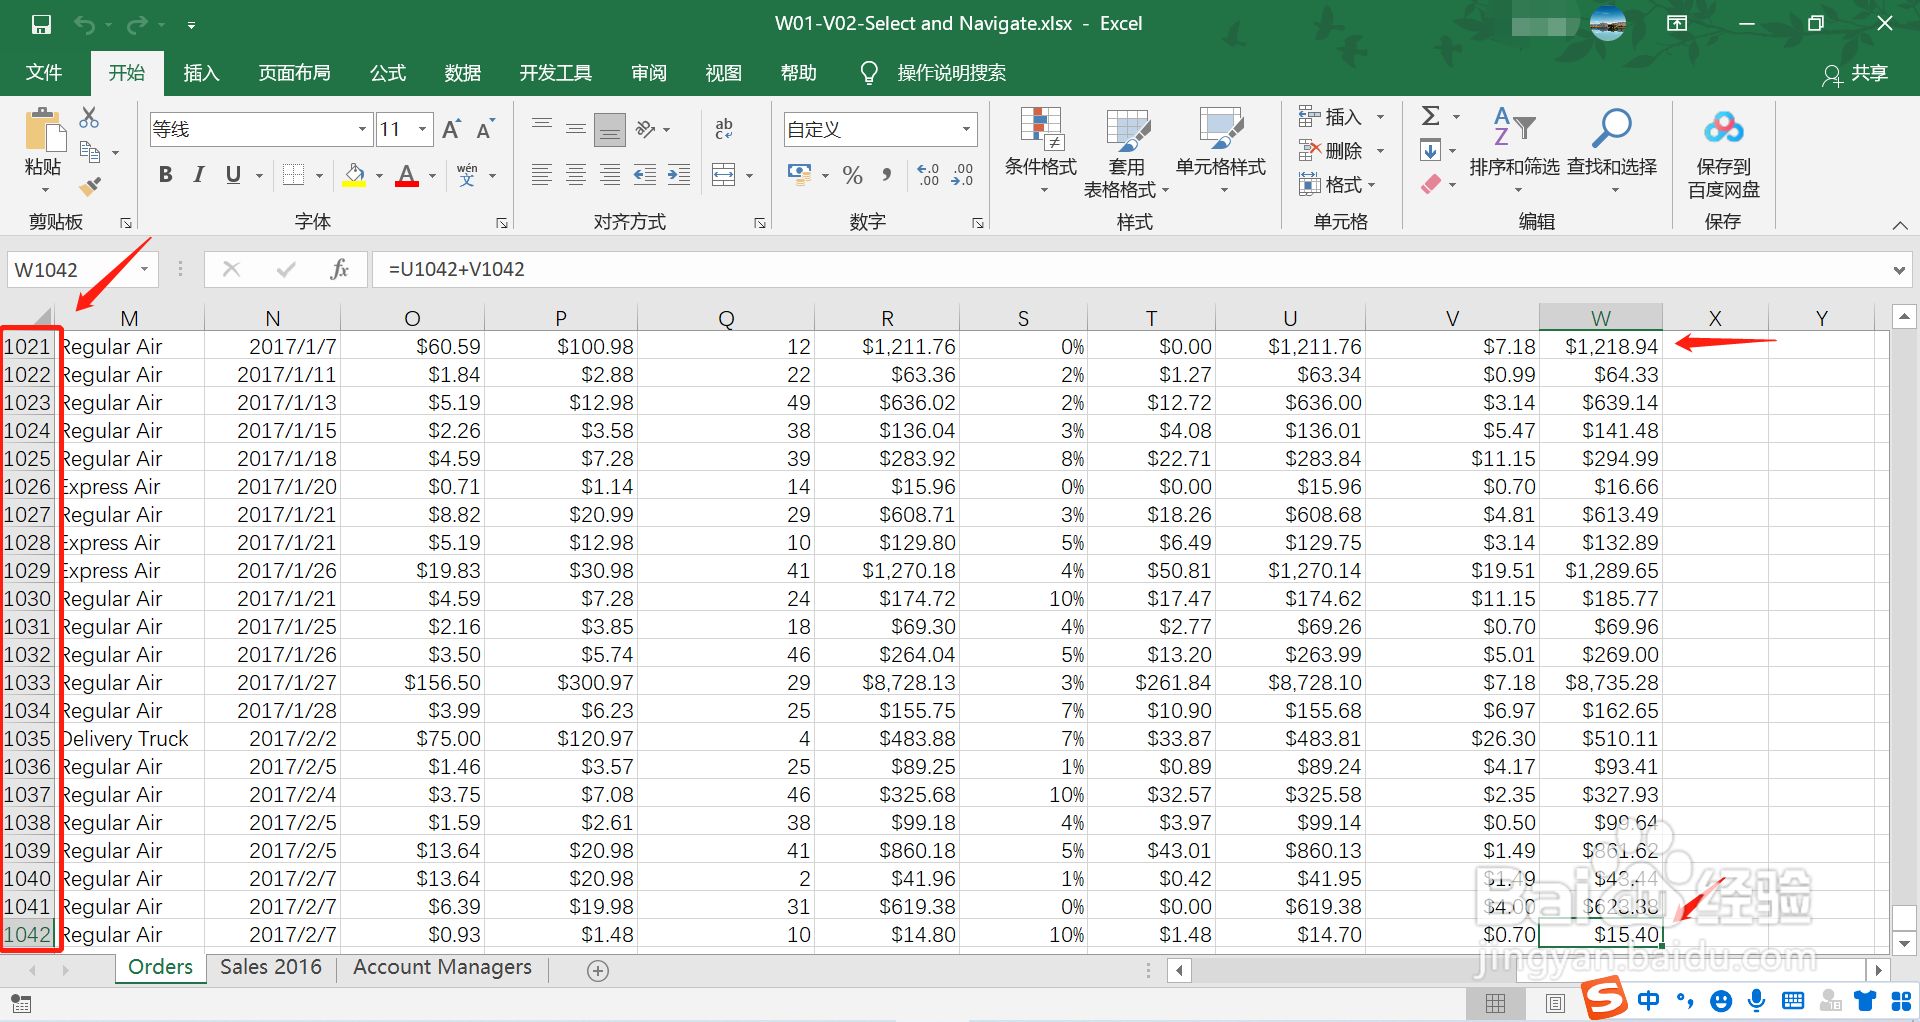Expand the number format 自定义 dropdown
Viewport: 1920px width, 1022px height.
[966, 129]
